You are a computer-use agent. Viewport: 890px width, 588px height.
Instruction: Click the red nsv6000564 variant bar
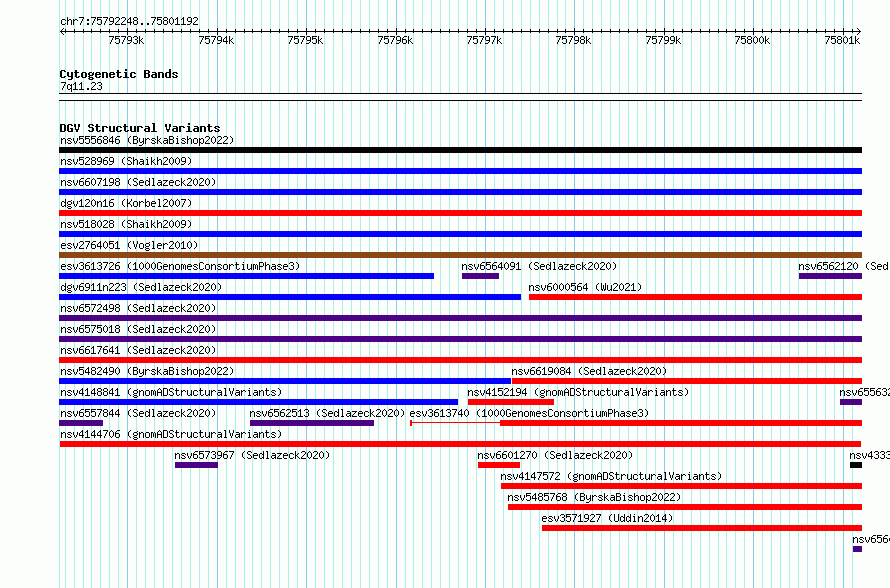[x=695, y=297]
